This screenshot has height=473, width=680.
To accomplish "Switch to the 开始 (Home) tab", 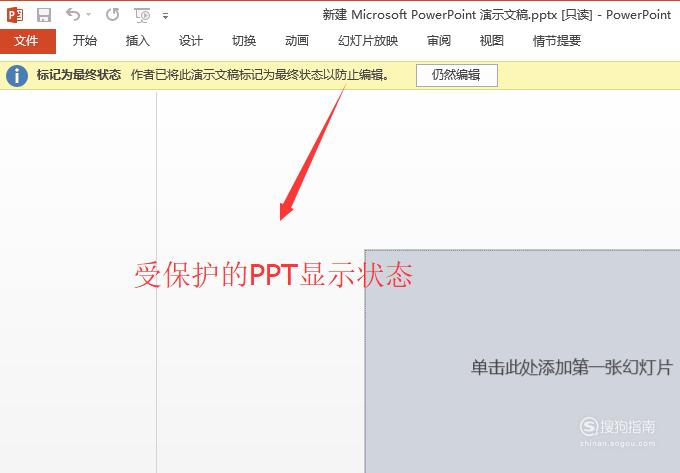I will [85, 41].
